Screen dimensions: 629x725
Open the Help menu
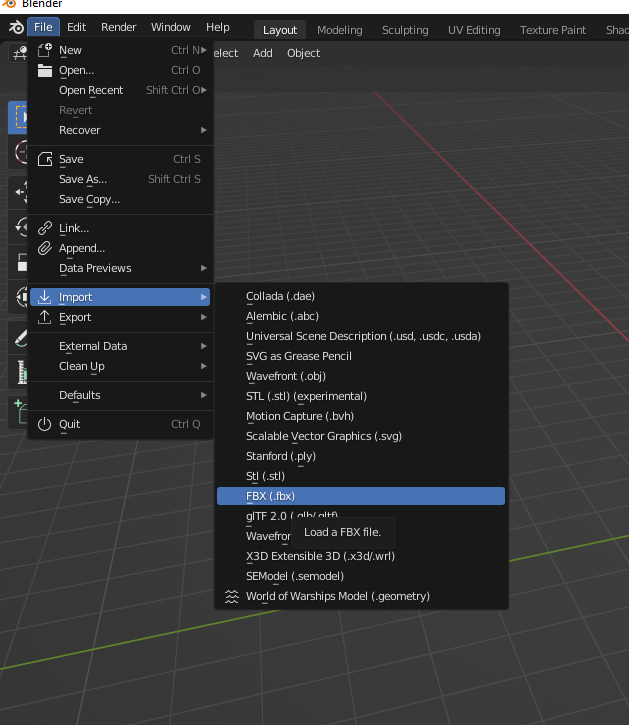pos(217,27)
